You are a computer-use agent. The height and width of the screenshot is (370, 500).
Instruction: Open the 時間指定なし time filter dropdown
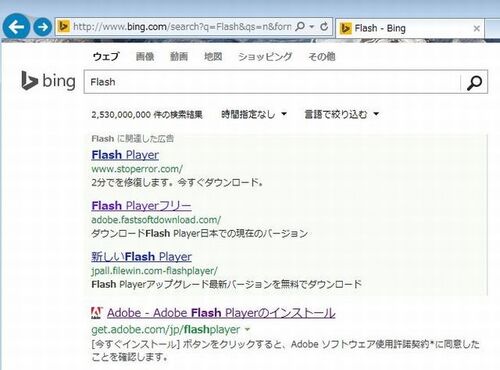pyautogui.click(x=254, y=114)
